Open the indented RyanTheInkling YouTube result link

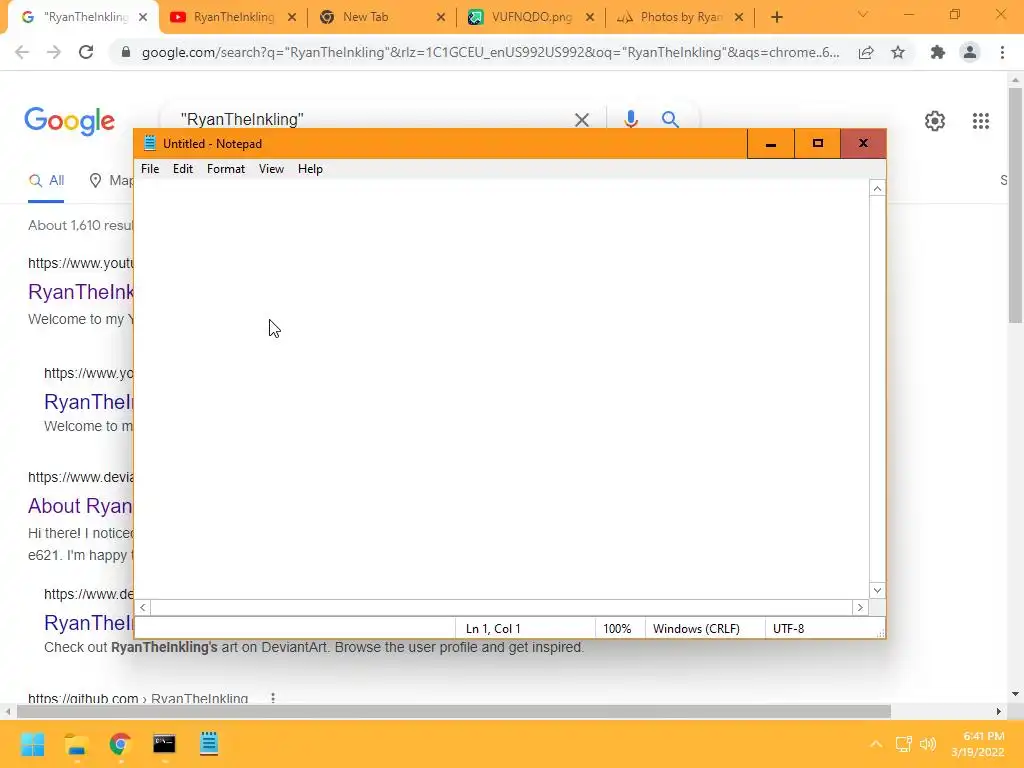(89, 402)
